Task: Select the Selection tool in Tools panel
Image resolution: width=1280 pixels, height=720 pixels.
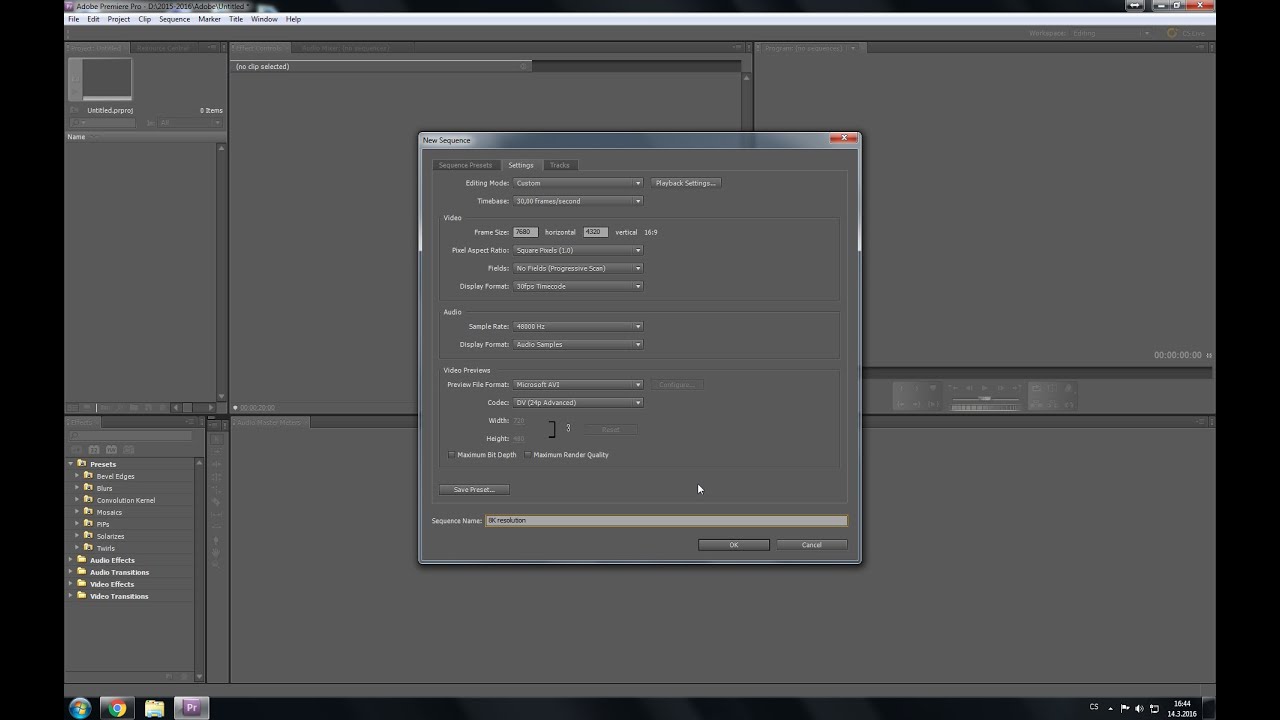Action: click(215, 440)
